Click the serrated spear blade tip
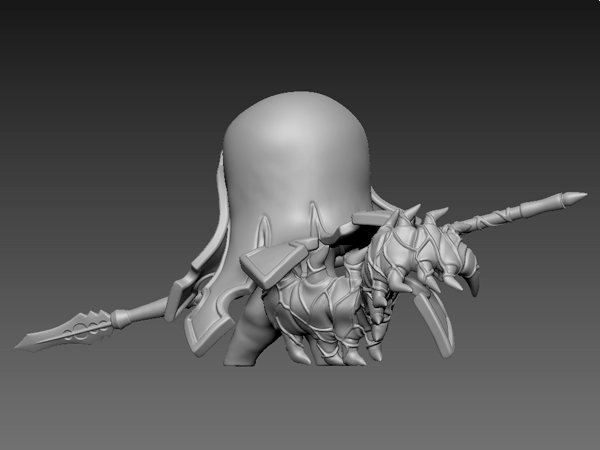 64,331
